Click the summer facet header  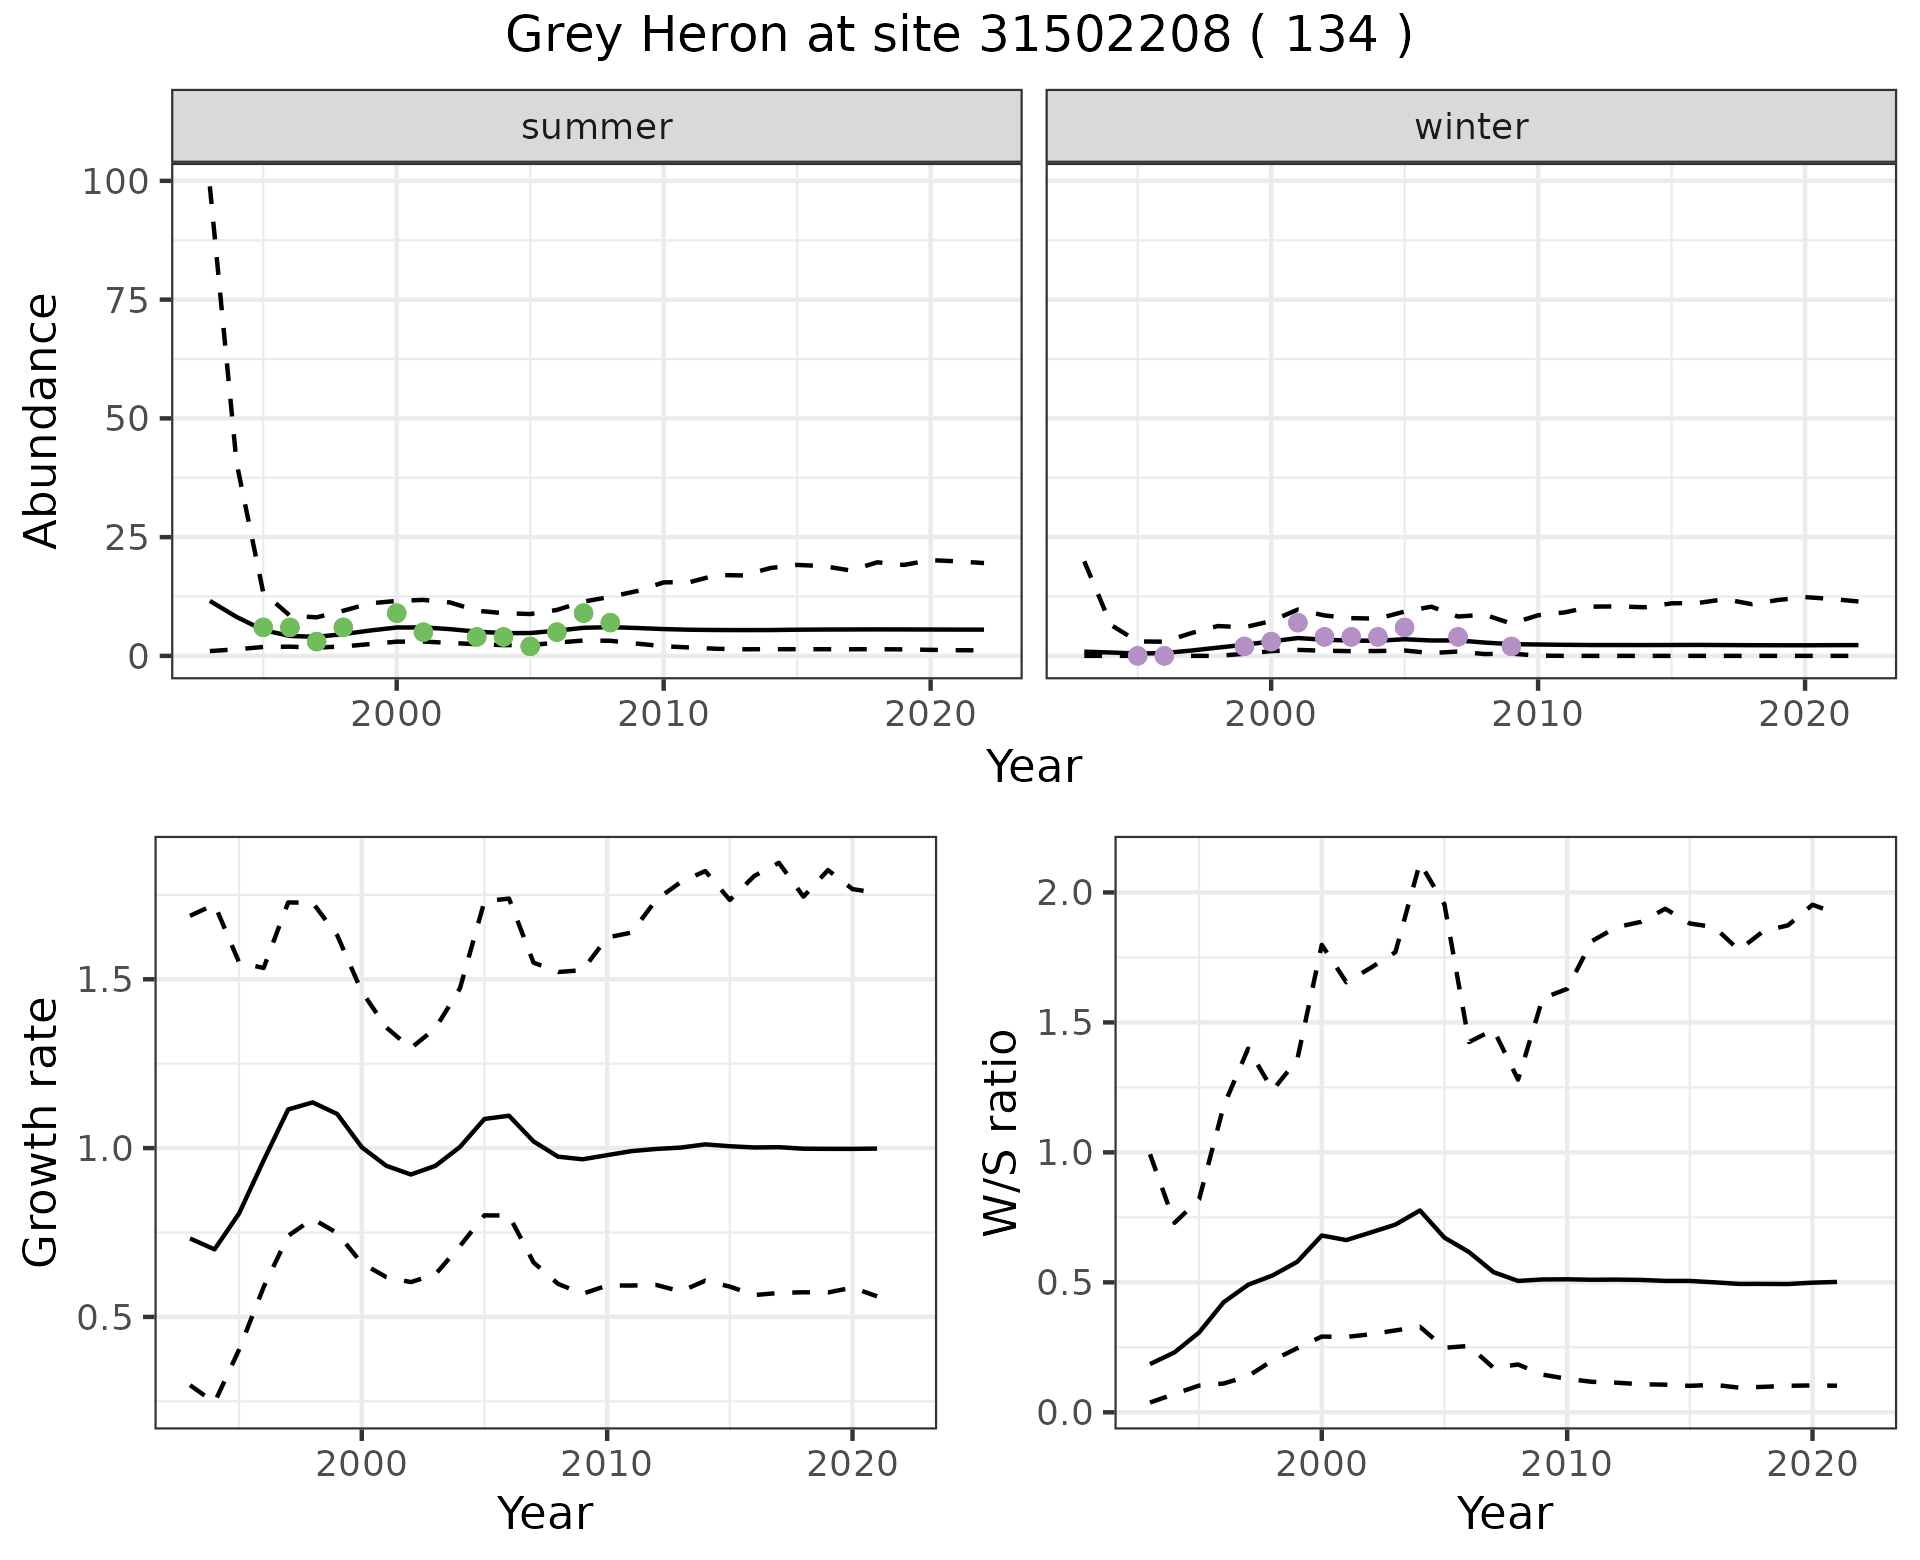(596, 127)
